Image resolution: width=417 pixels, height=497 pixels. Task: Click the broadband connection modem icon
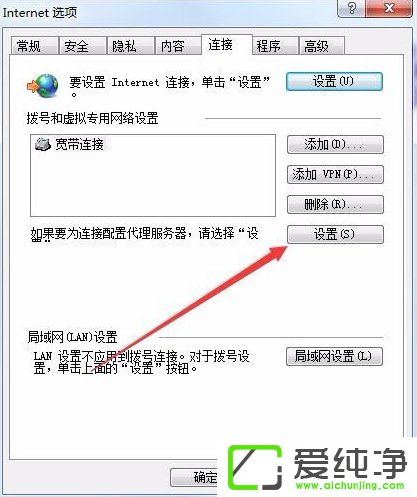[x=43, y=145]
